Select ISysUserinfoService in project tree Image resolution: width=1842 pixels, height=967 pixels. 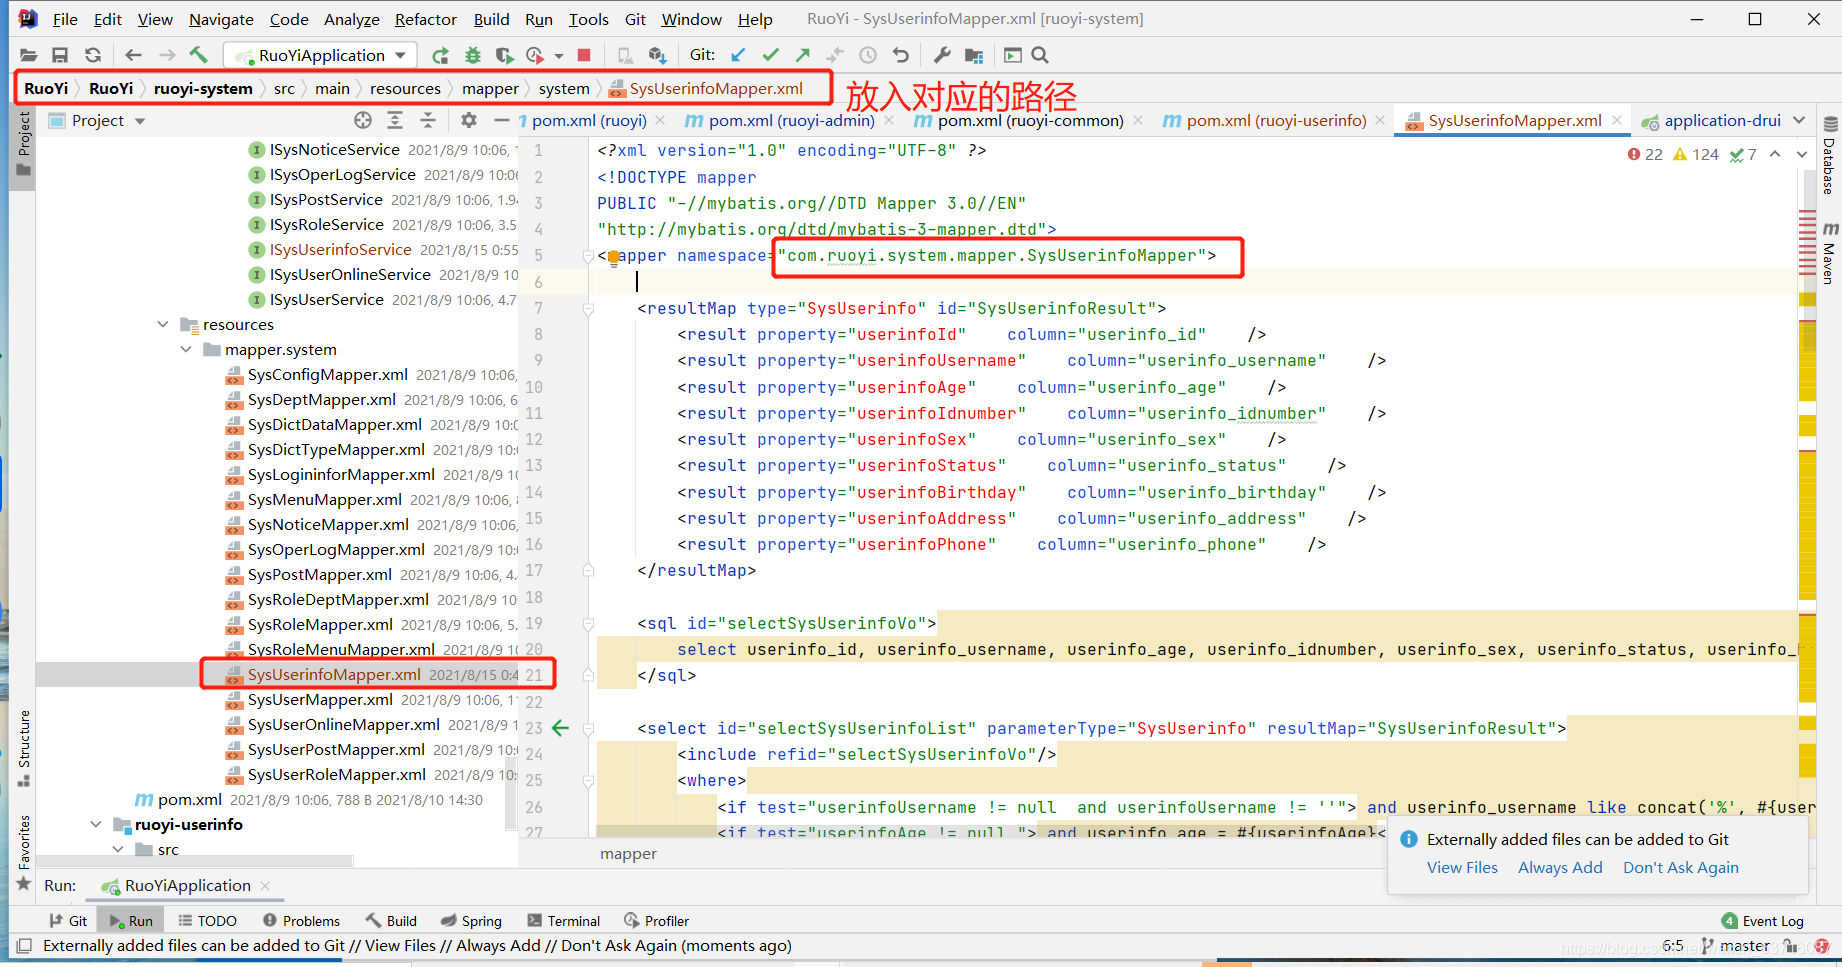coord(340,249)
